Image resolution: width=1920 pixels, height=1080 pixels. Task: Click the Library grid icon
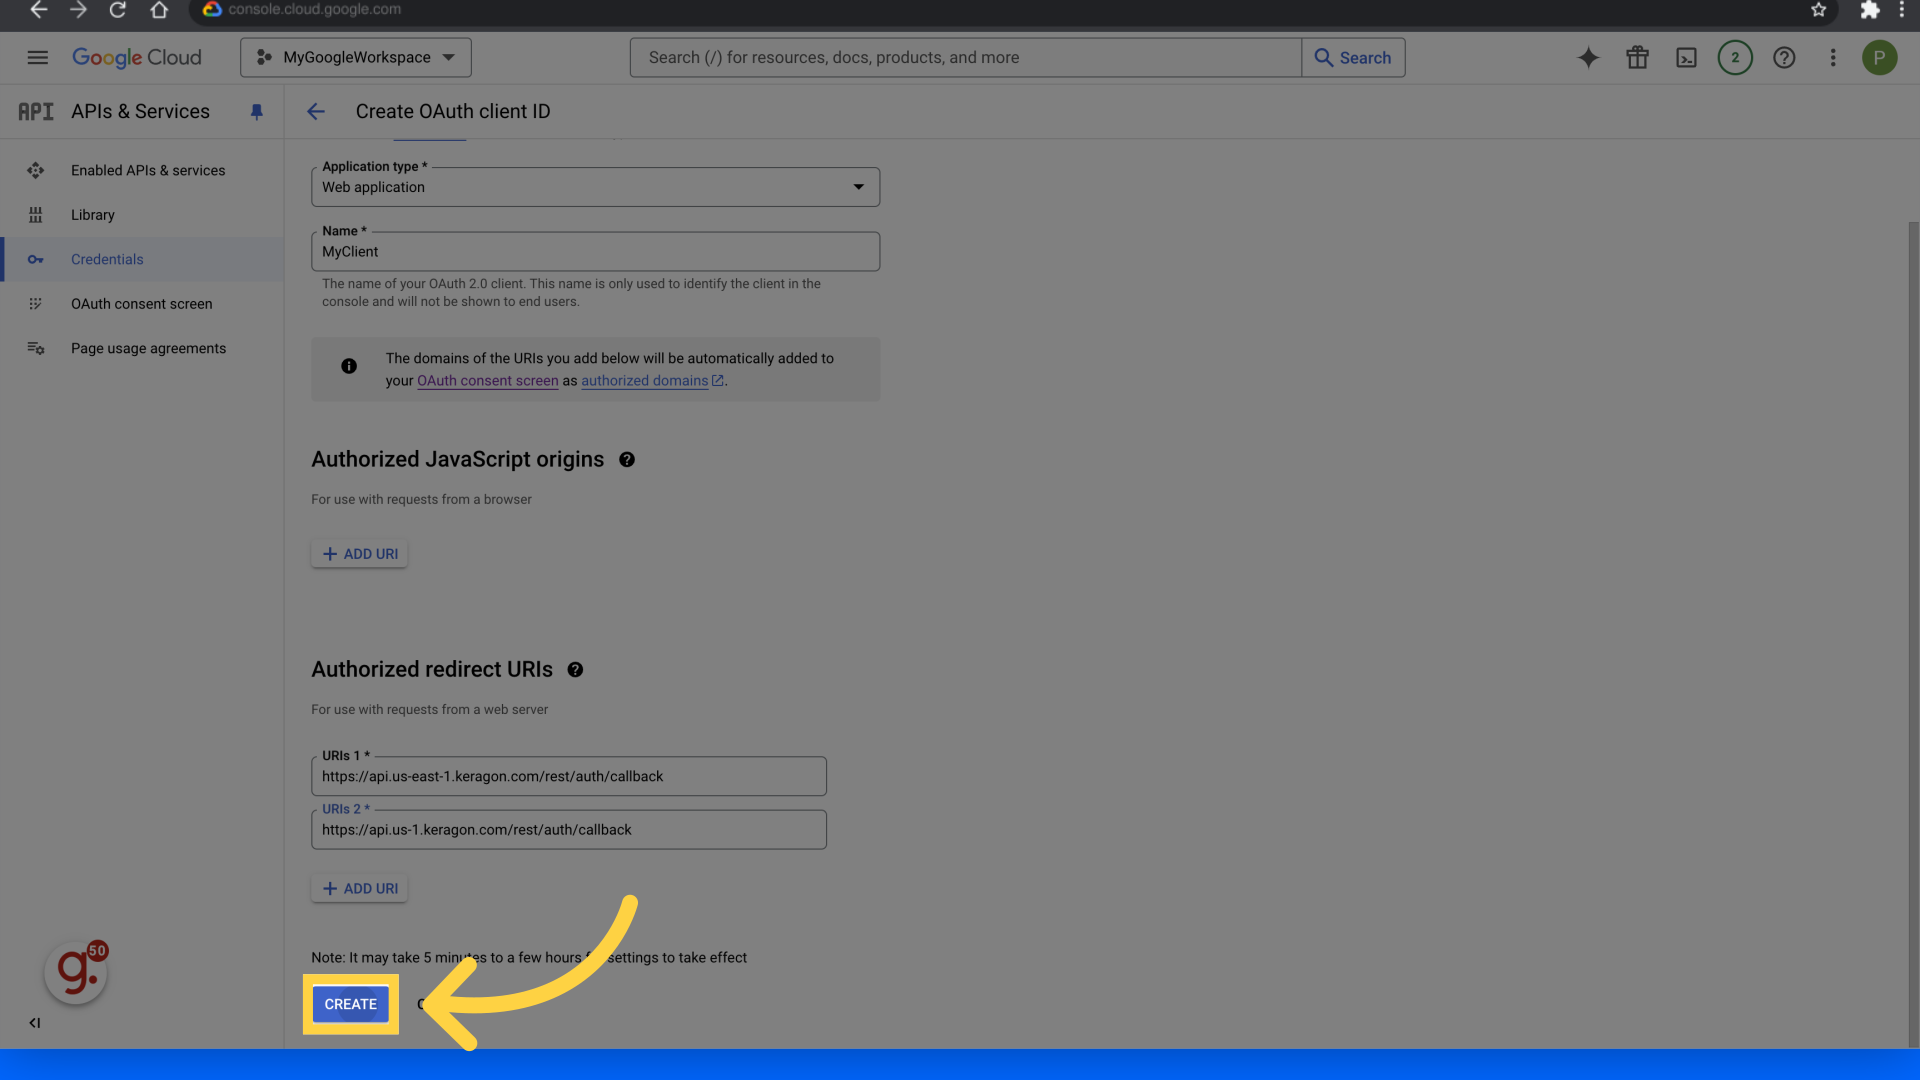click(36, 215)
